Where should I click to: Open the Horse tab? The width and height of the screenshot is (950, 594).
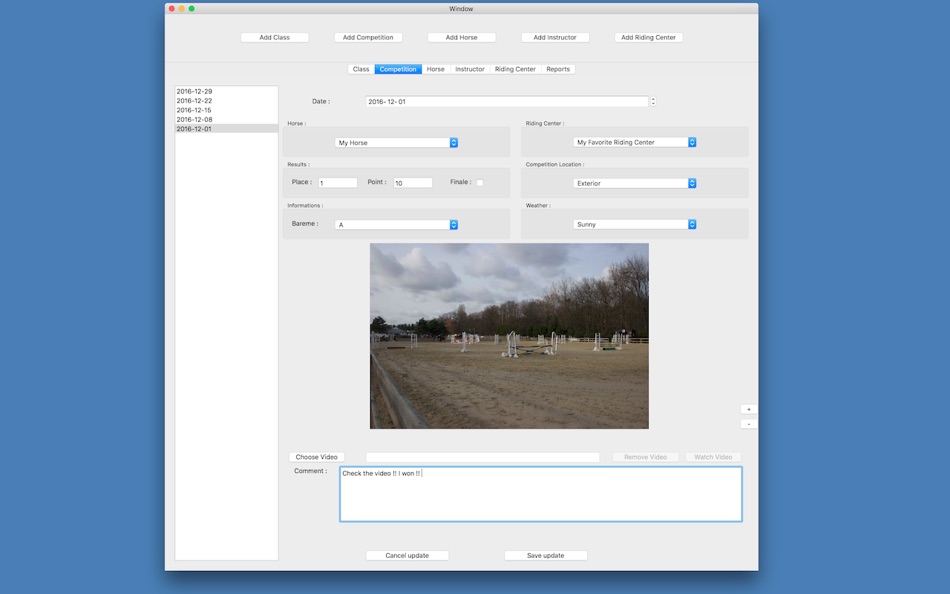(x=436, y=69)
